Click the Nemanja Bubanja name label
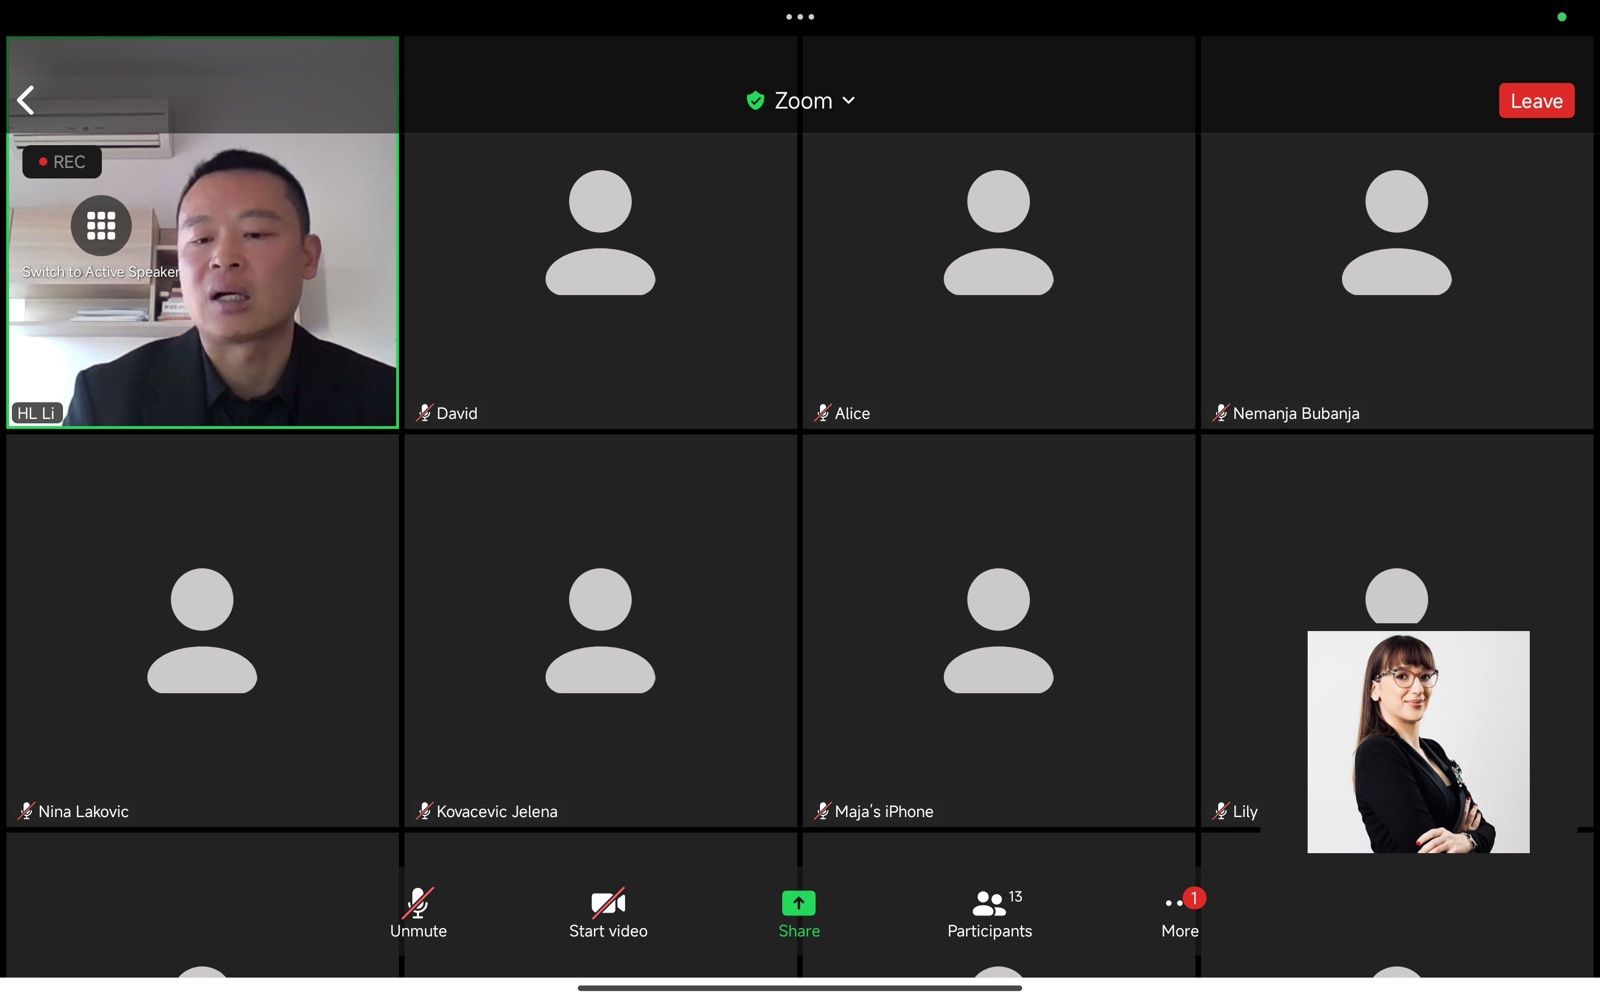The height and width of the screenshot is (1000, 1600). (1296, 413)
